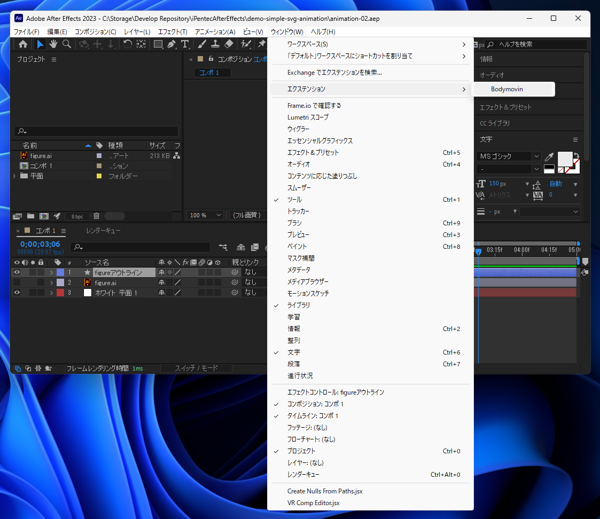Open the MS ゴシック font dropdown
The height and width of the screenshot is (519, 600).
point(509,156)
